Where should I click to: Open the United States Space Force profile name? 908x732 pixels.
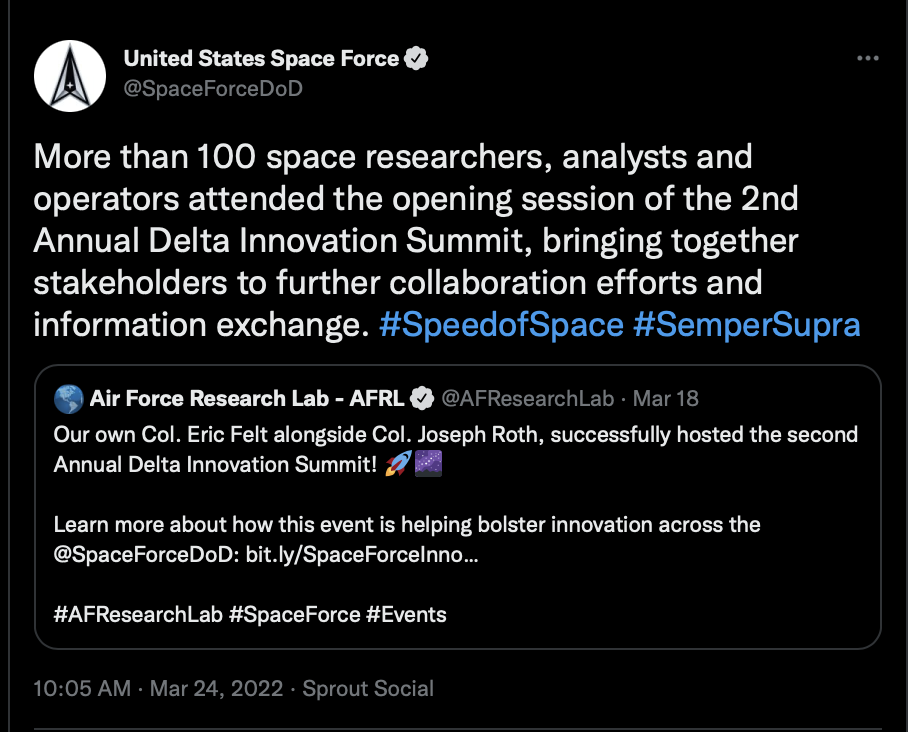(261, 58)
